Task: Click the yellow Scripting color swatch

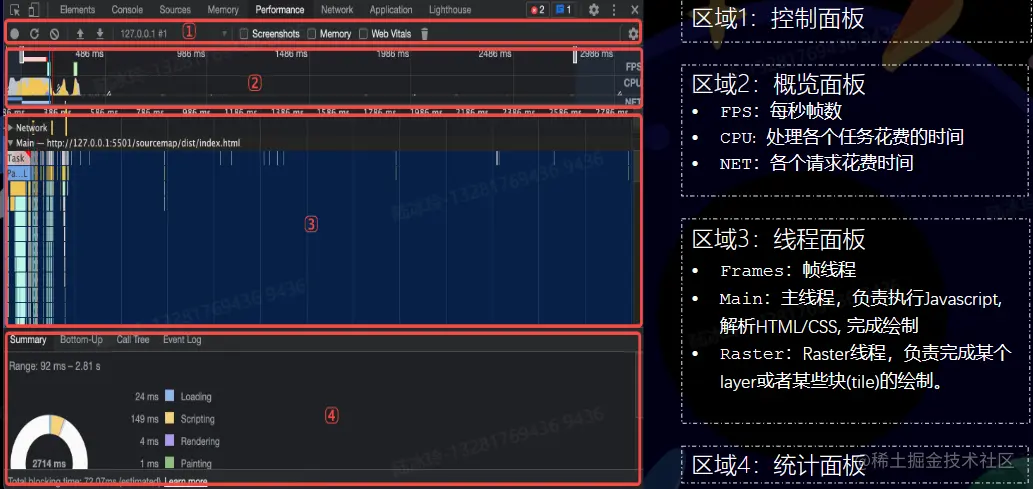Action: point(169,418)
